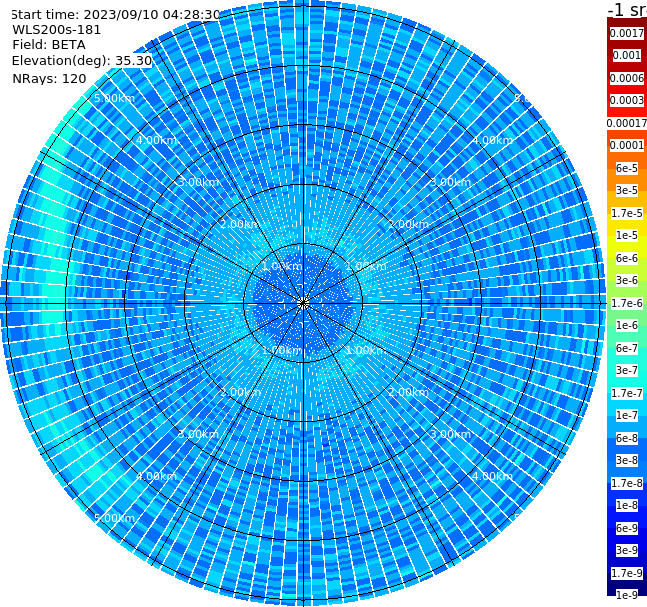Select the 1.7e-7 colorbar label
The height and width of the screenshot is (607, 647).
tap(627, 393)
